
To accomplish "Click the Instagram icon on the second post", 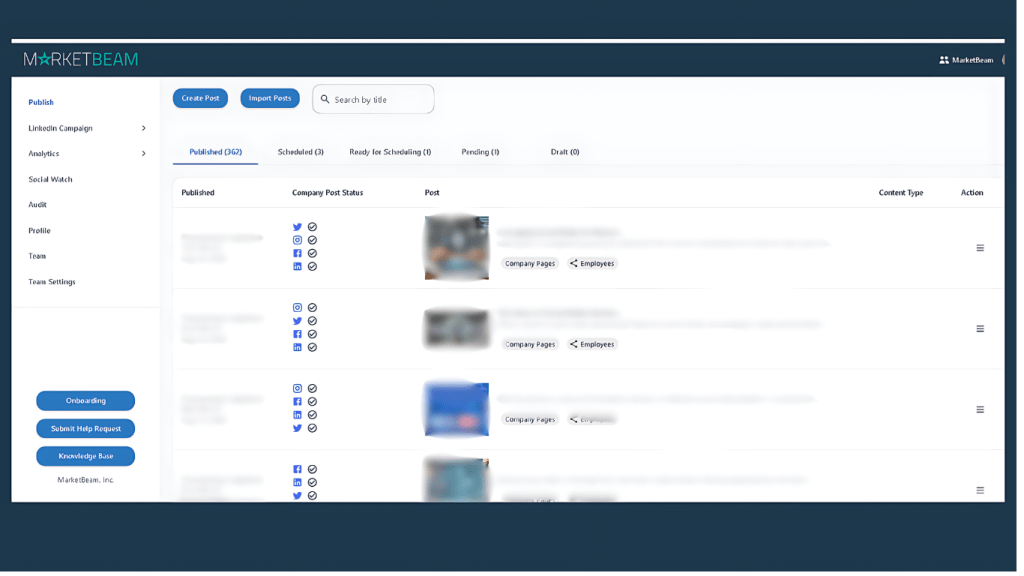I will point(297,307).
